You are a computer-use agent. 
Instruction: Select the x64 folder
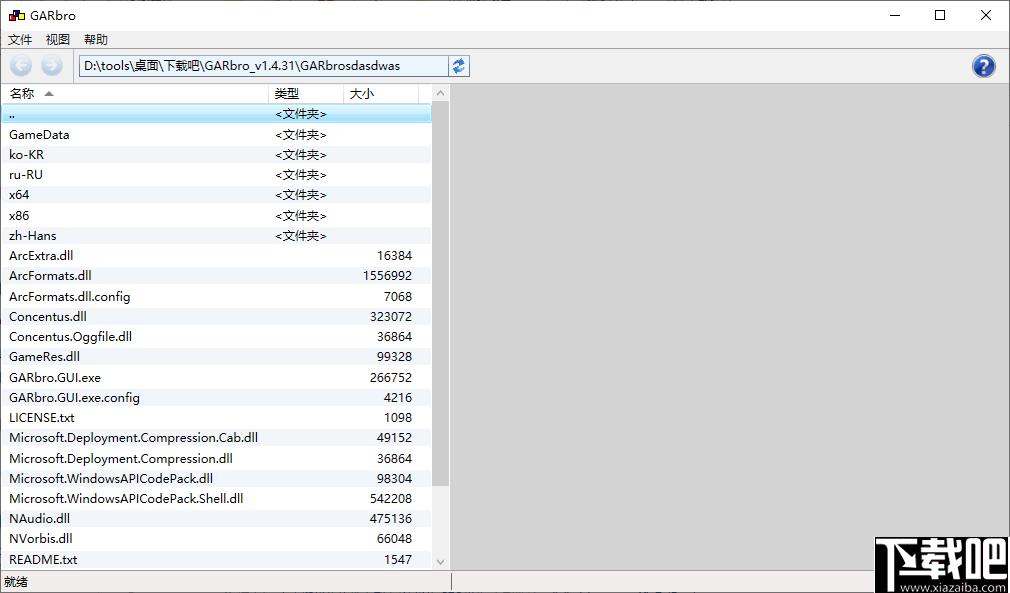(x=216, y=194)
